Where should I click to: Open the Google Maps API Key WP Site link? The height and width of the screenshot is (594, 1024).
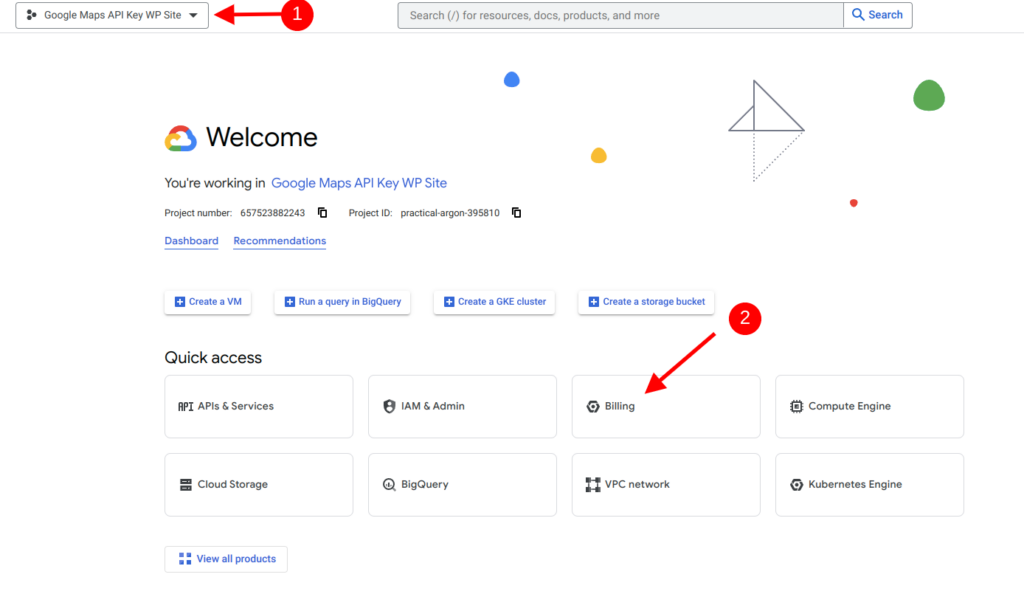point(359,183)
